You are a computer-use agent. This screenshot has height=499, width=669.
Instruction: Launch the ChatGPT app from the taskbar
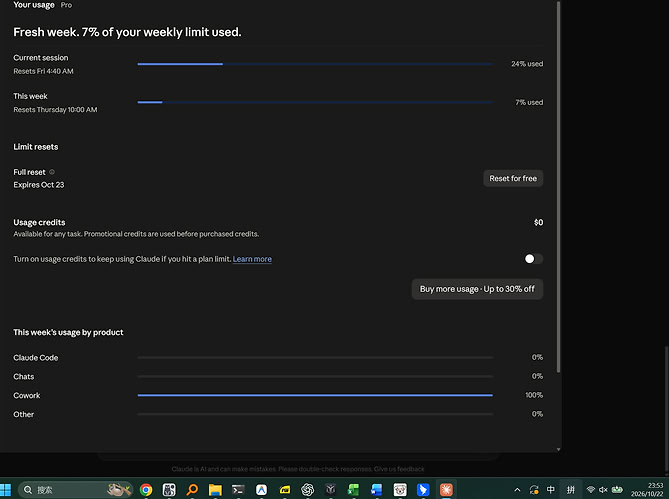(308, 490)
